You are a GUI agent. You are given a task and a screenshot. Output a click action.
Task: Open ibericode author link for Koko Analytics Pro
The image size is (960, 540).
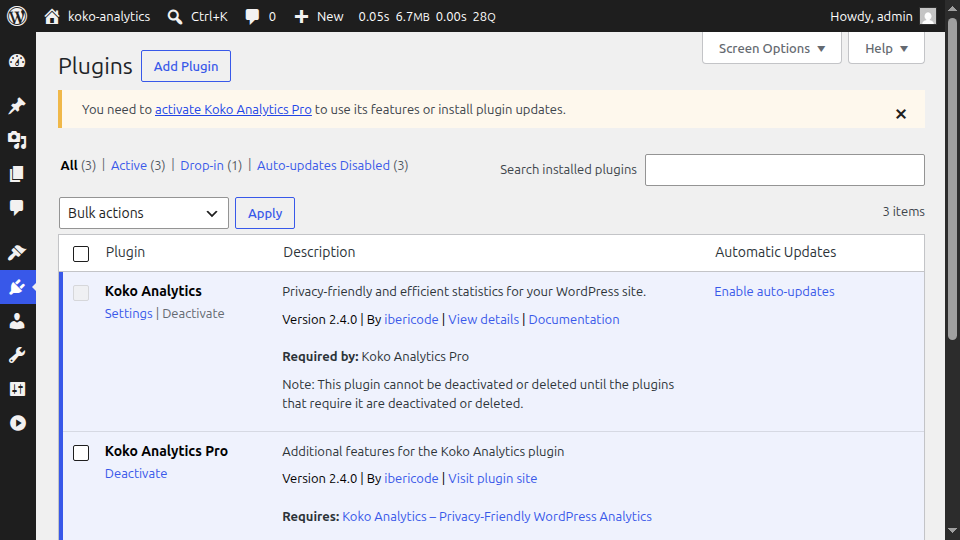pyautogui.click(x=411, y=479)
